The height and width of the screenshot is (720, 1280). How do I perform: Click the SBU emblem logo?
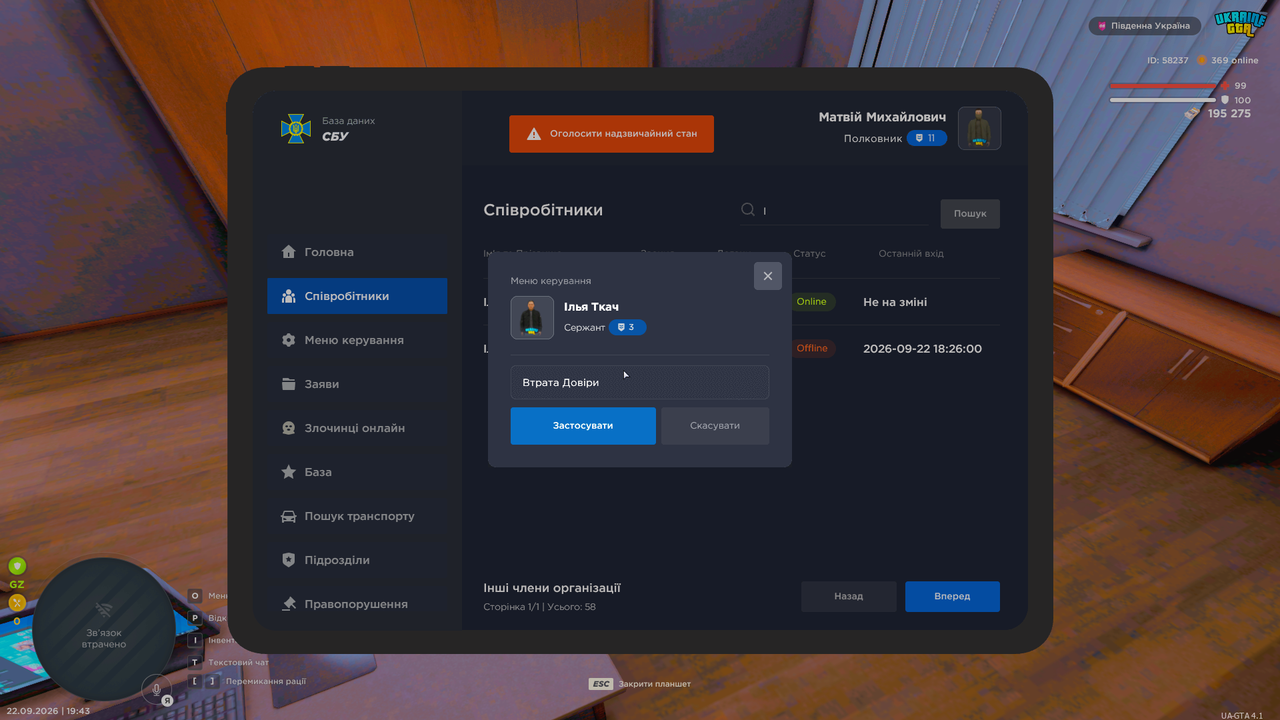[296, 128]
